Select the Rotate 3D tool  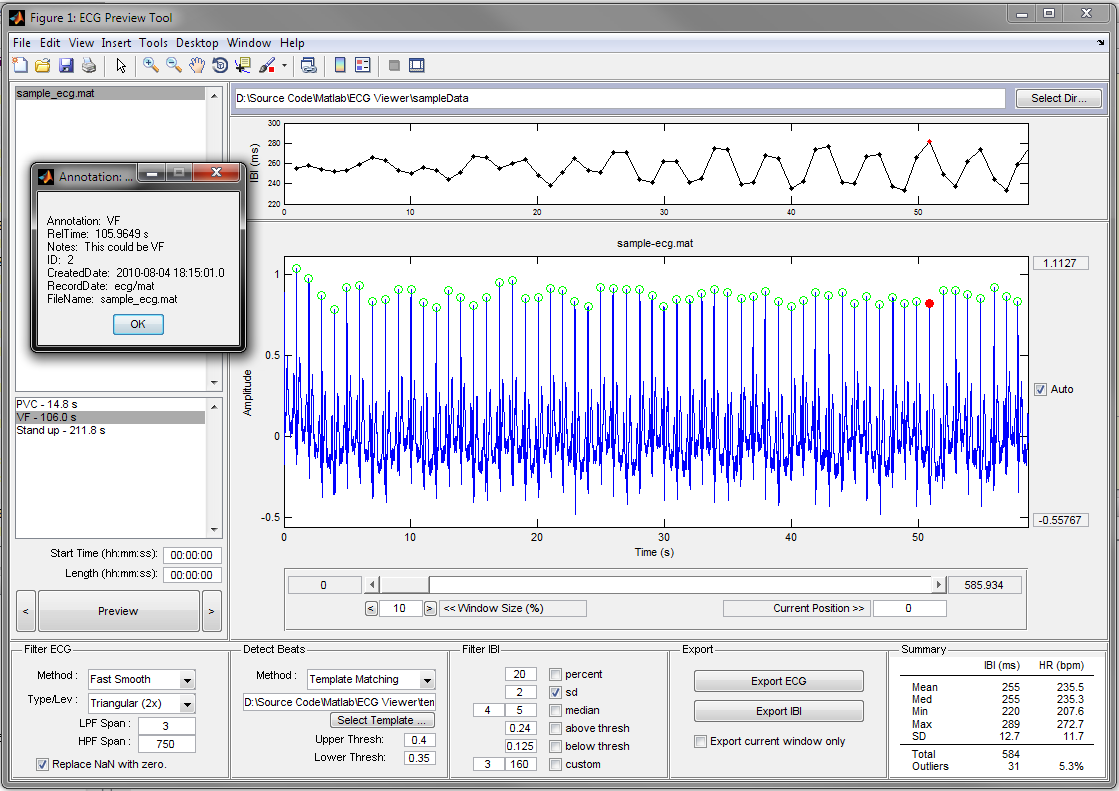click(x=220, y=66)
